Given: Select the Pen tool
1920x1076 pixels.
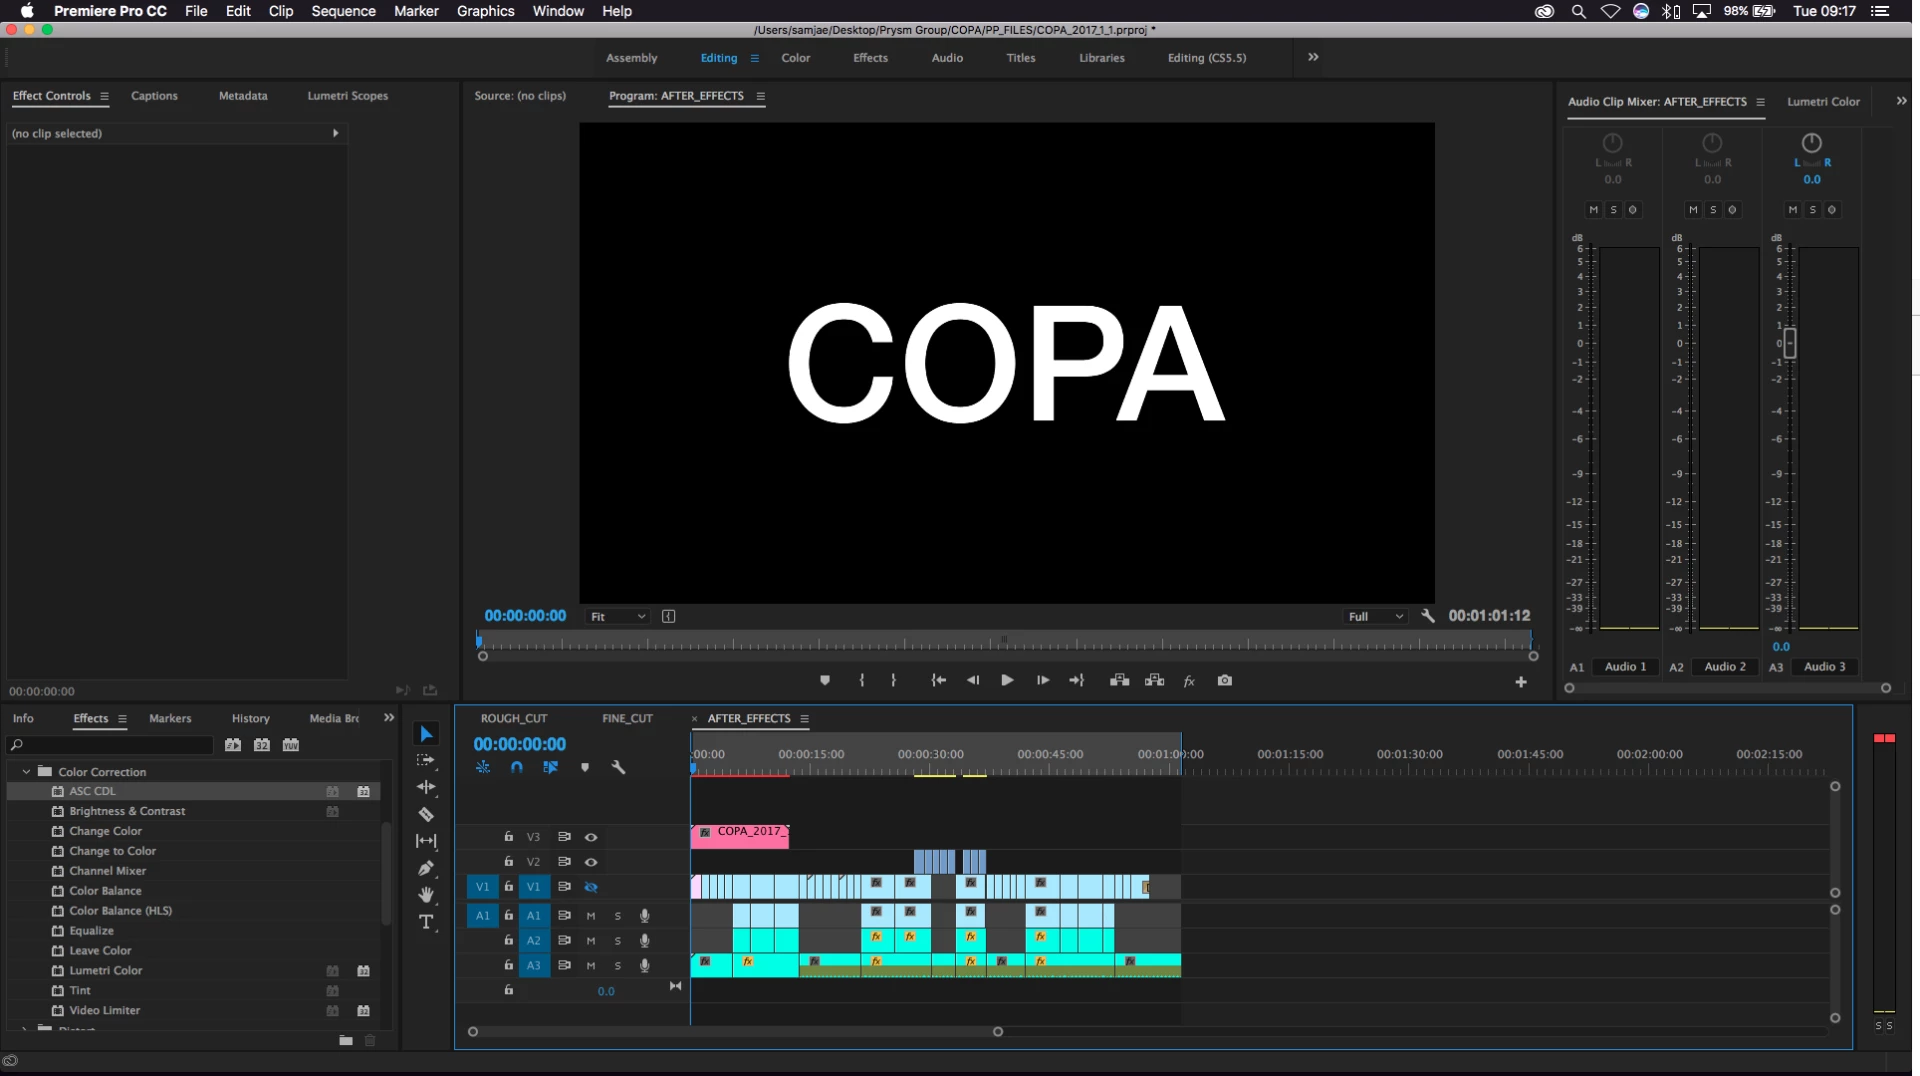Looking at the screenshot, I should coord(426,868).
